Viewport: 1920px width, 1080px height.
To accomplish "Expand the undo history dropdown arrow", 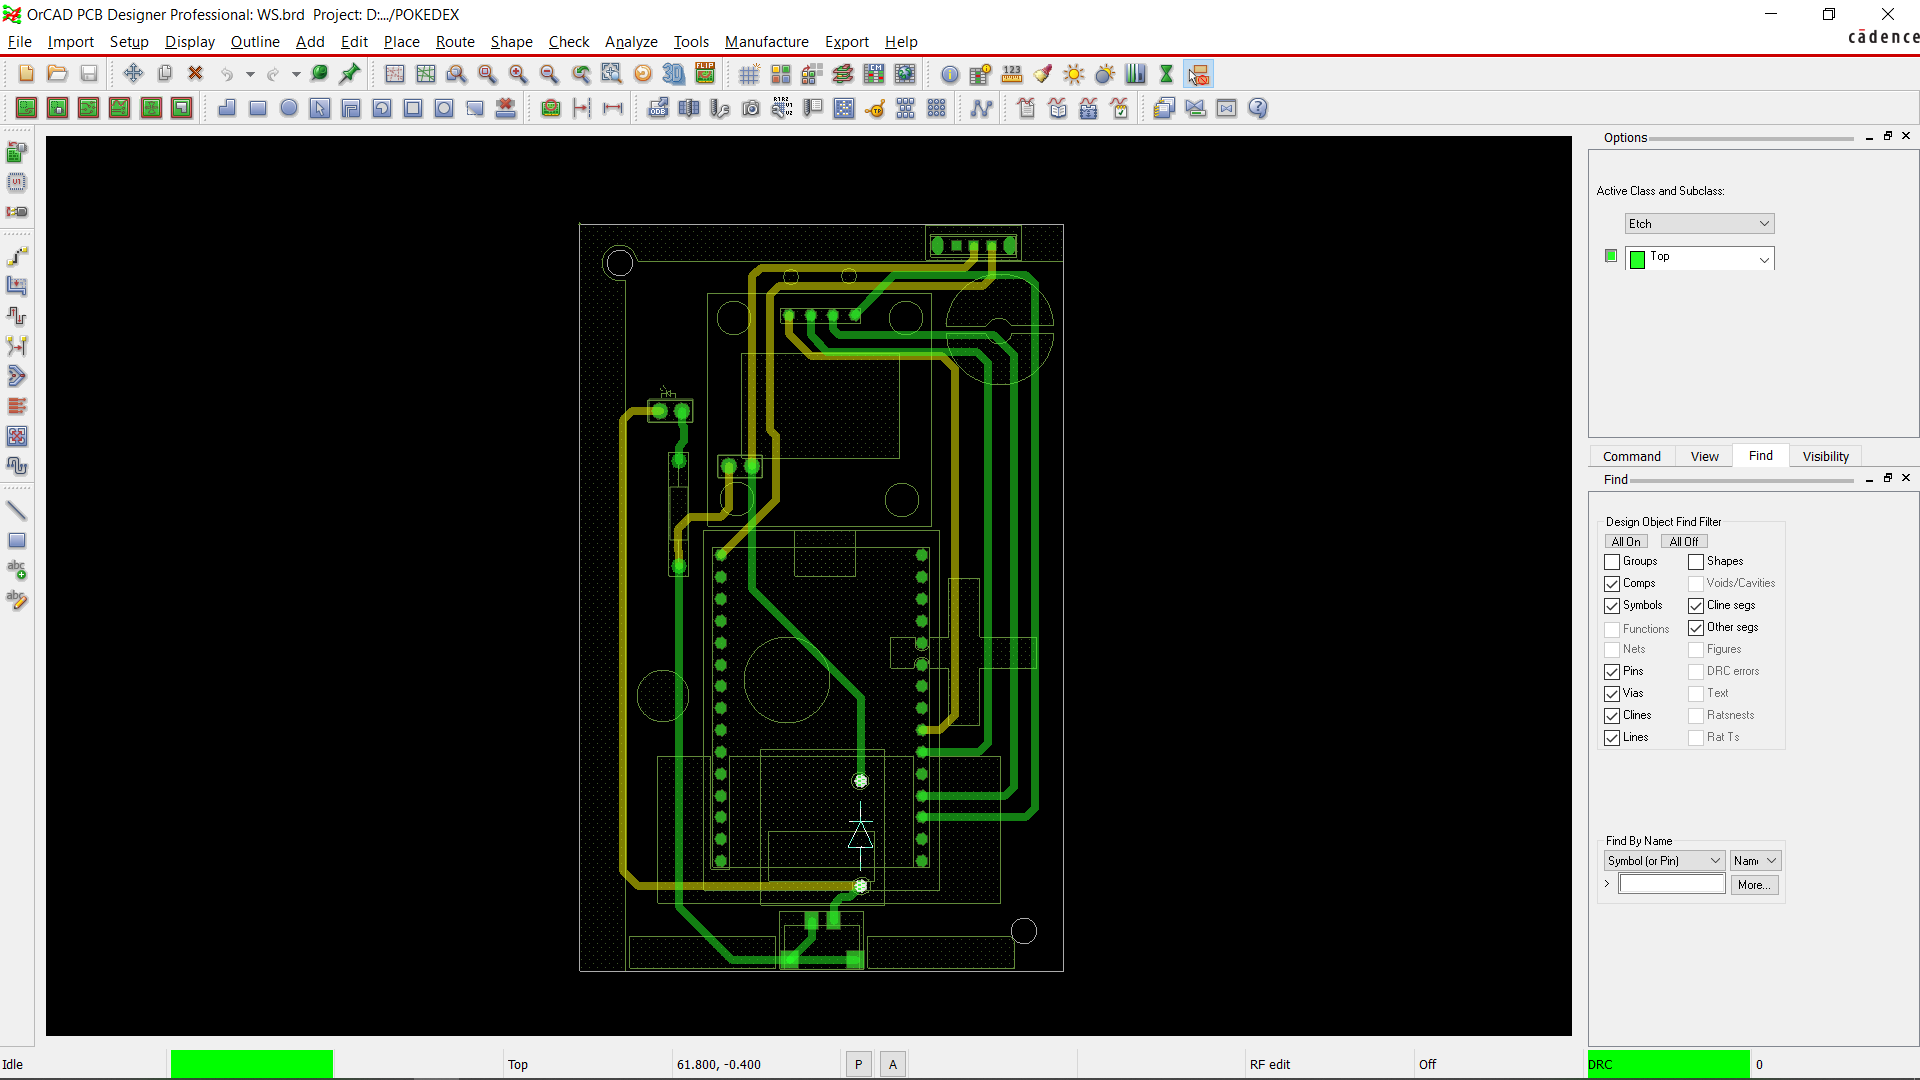I will (x=250, y=74).
